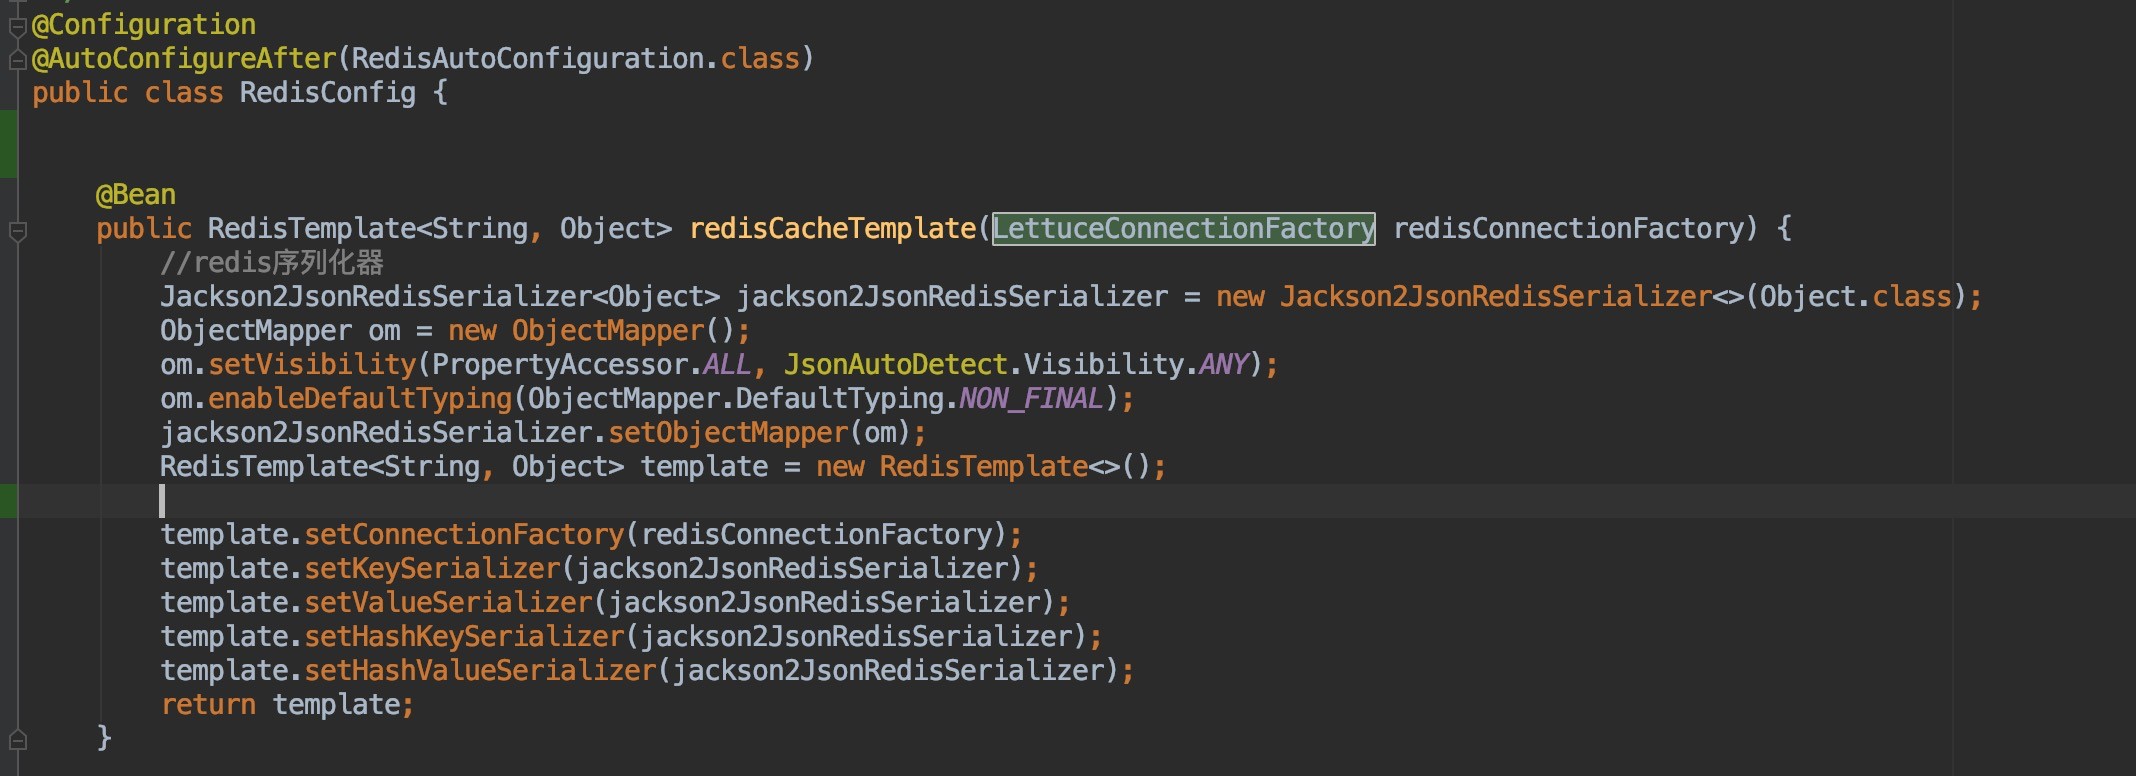
Task: Click the setKeySerializer method call
Action: click(432, 569)
